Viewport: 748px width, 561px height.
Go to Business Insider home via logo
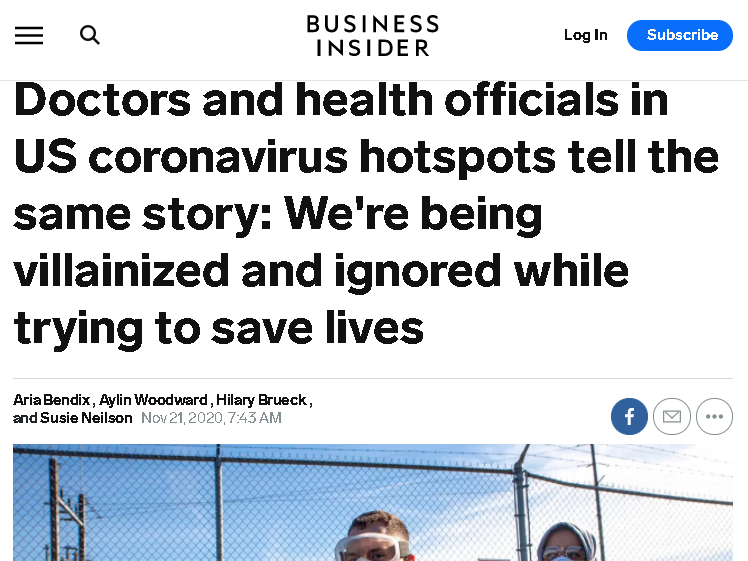pyautogui.click(x=373, y=36)
